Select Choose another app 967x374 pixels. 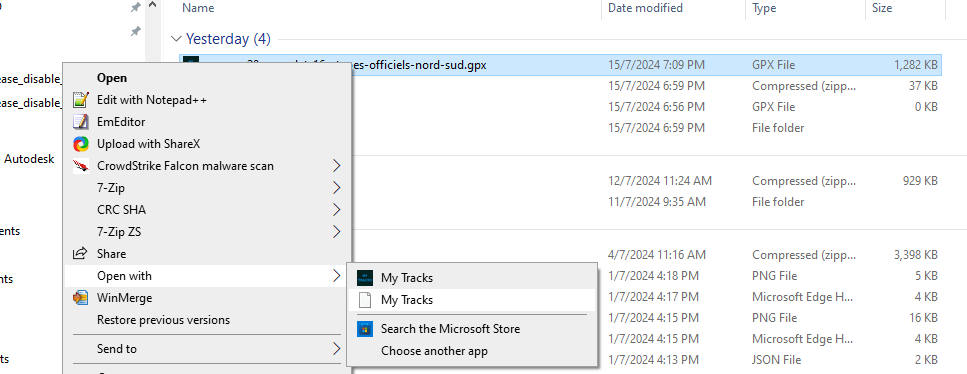pos(472,351)
